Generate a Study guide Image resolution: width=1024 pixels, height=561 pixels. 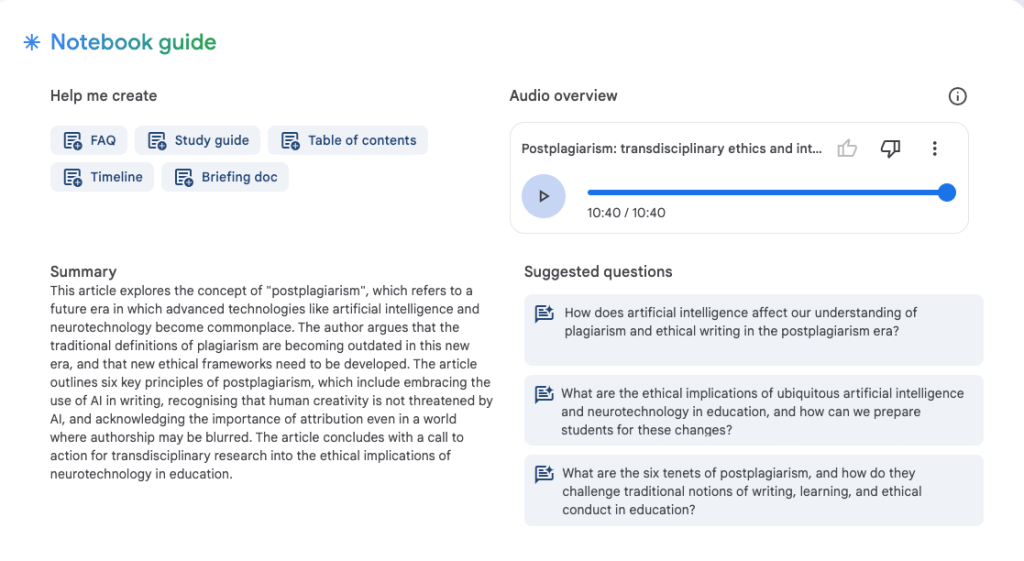199,141
